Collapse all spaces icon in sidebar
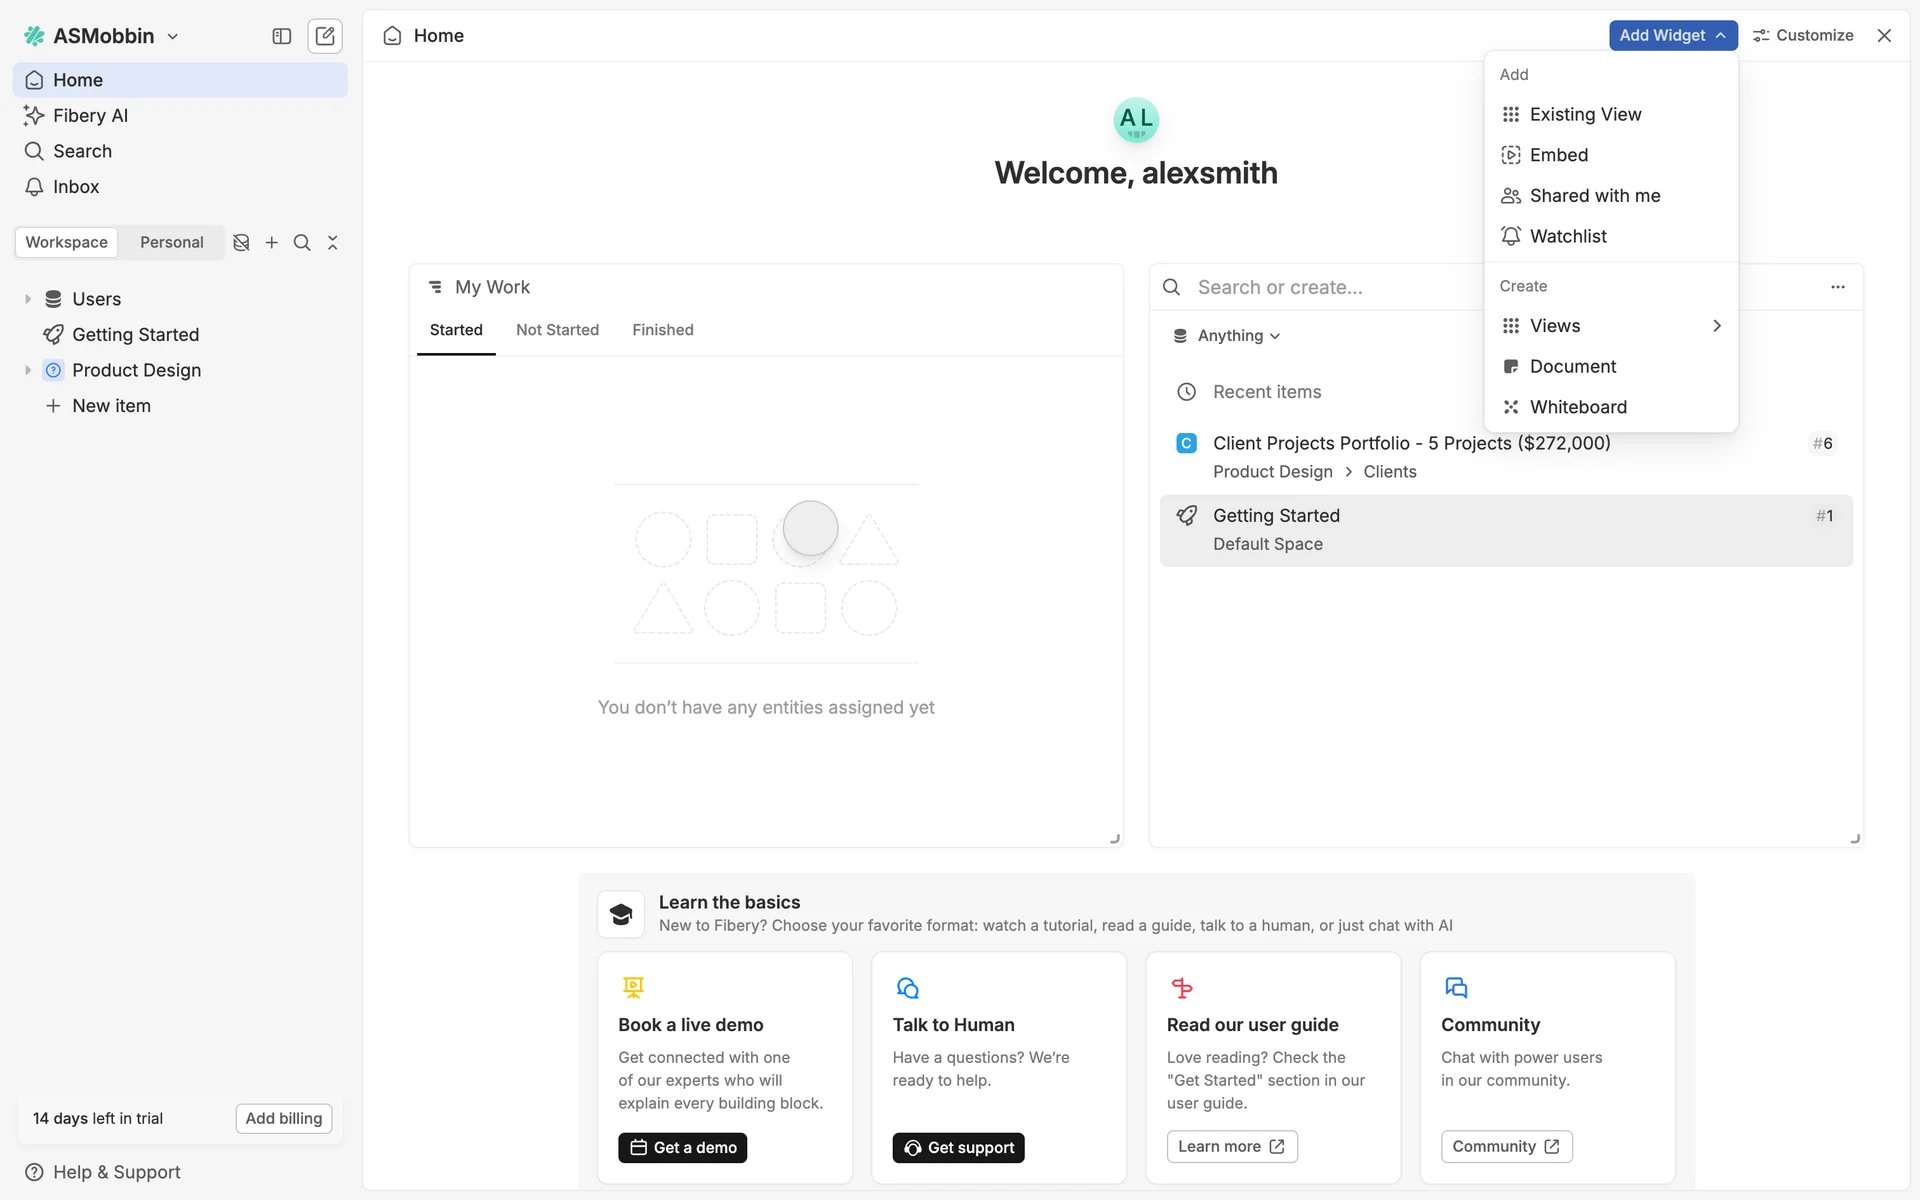1920x1200 pixels. (333, 243)
